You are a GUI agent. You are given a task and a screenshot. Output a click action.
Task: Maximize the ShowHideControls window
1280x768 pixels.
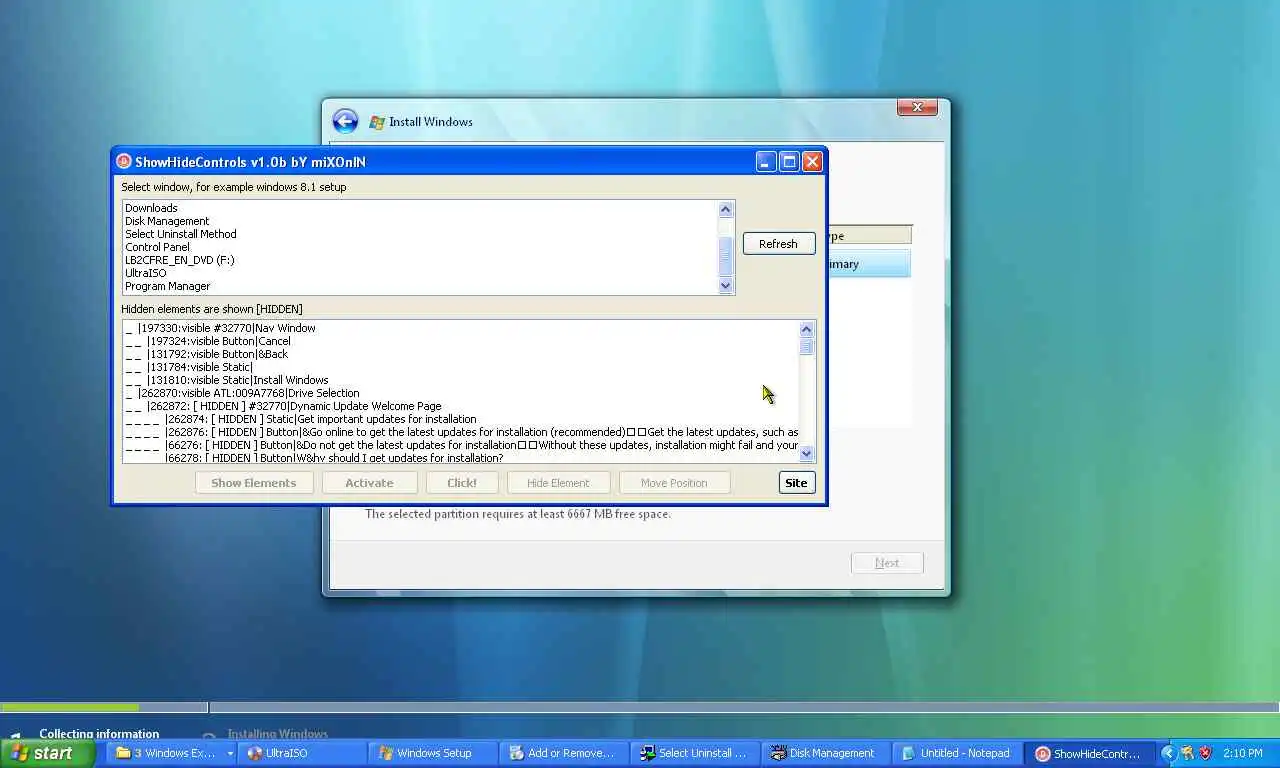tap(789, 161)
